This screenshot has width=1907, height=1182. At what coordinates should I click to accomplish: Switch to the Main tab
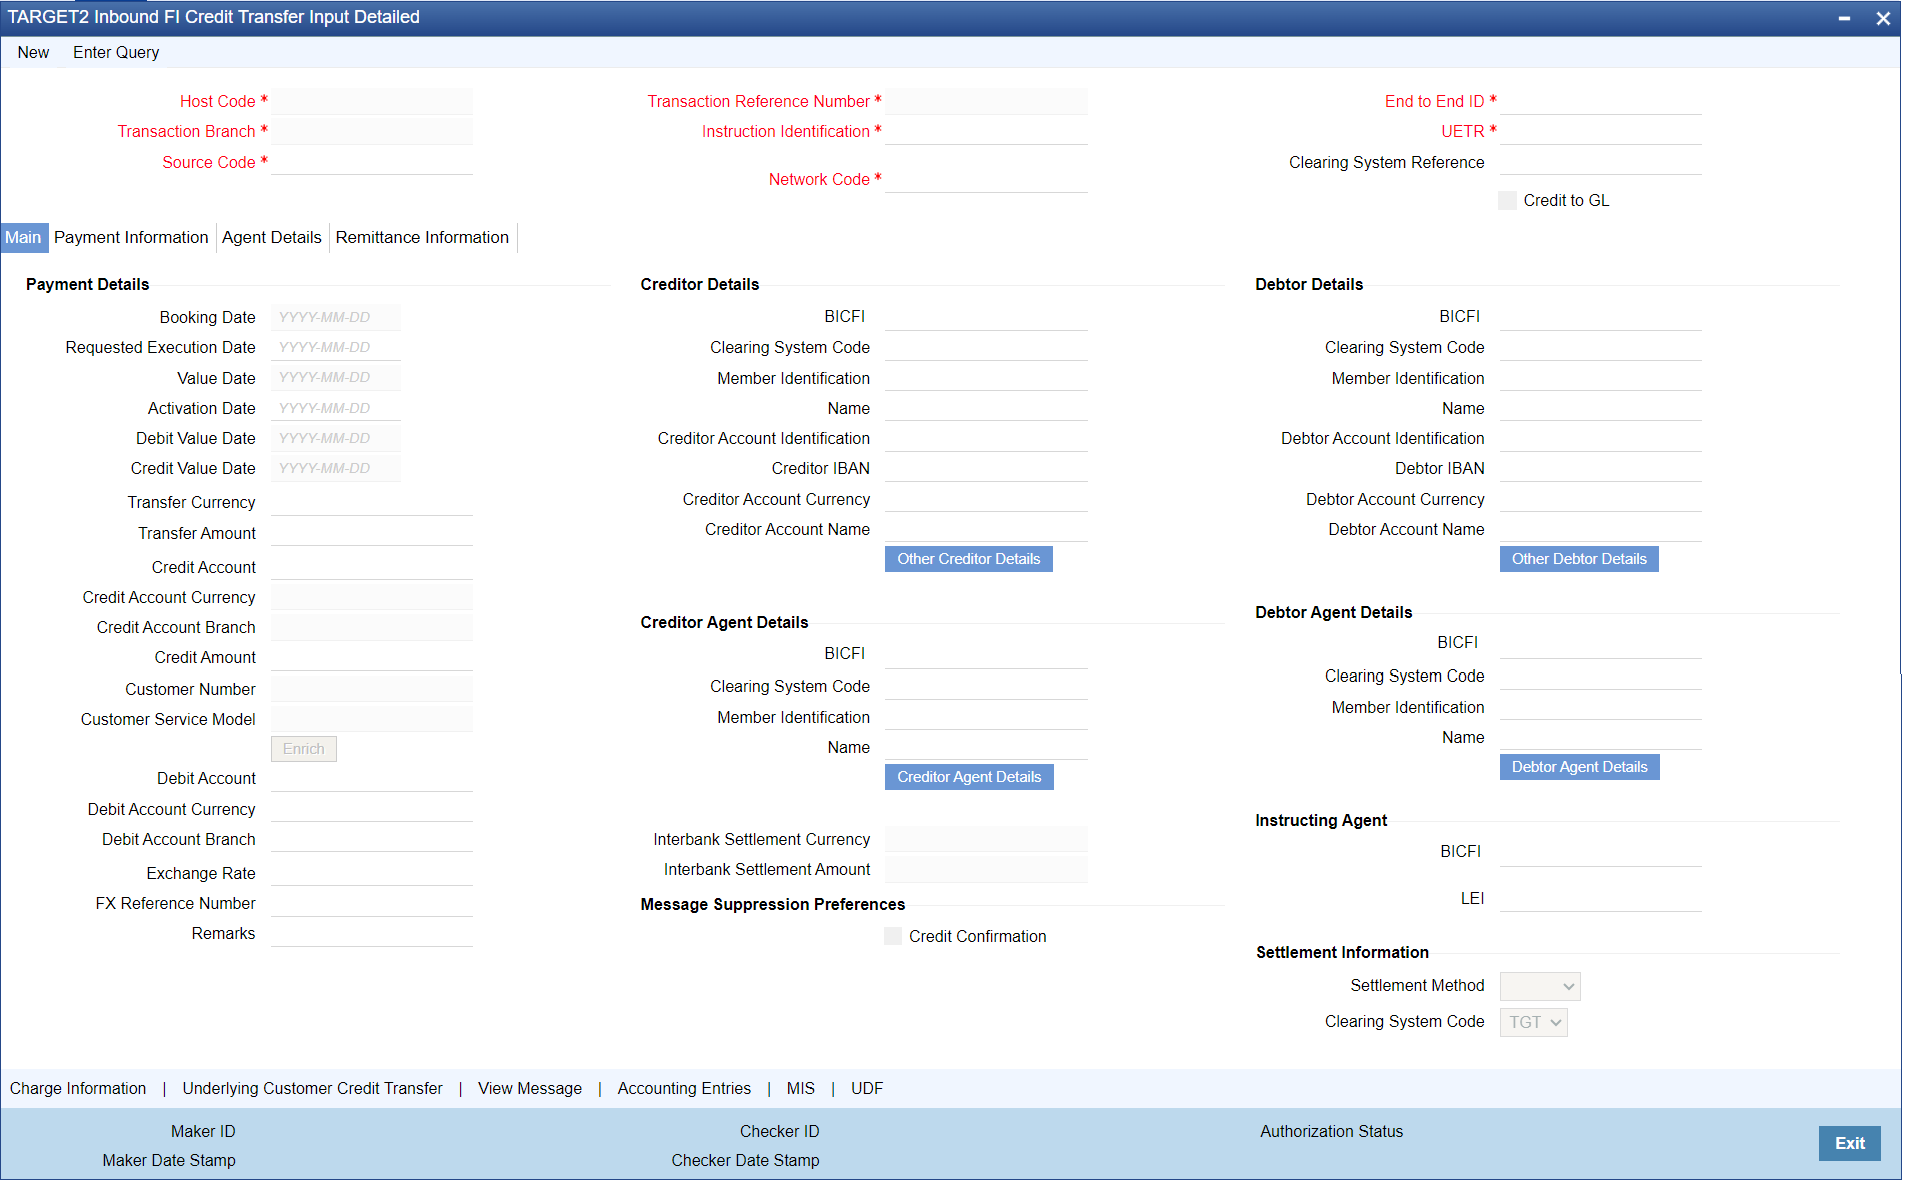[x=23, y=237]
